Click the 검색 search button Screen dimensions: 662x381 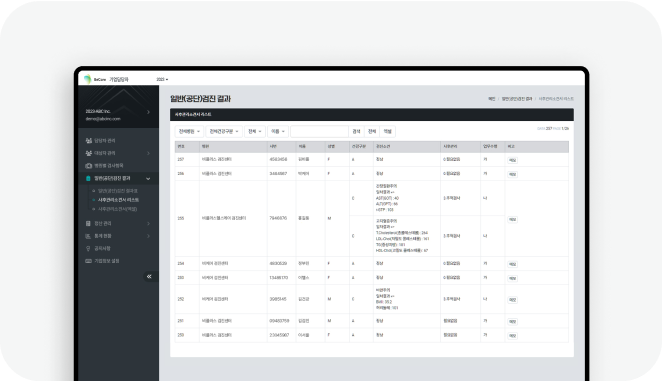tap(356, 131)
